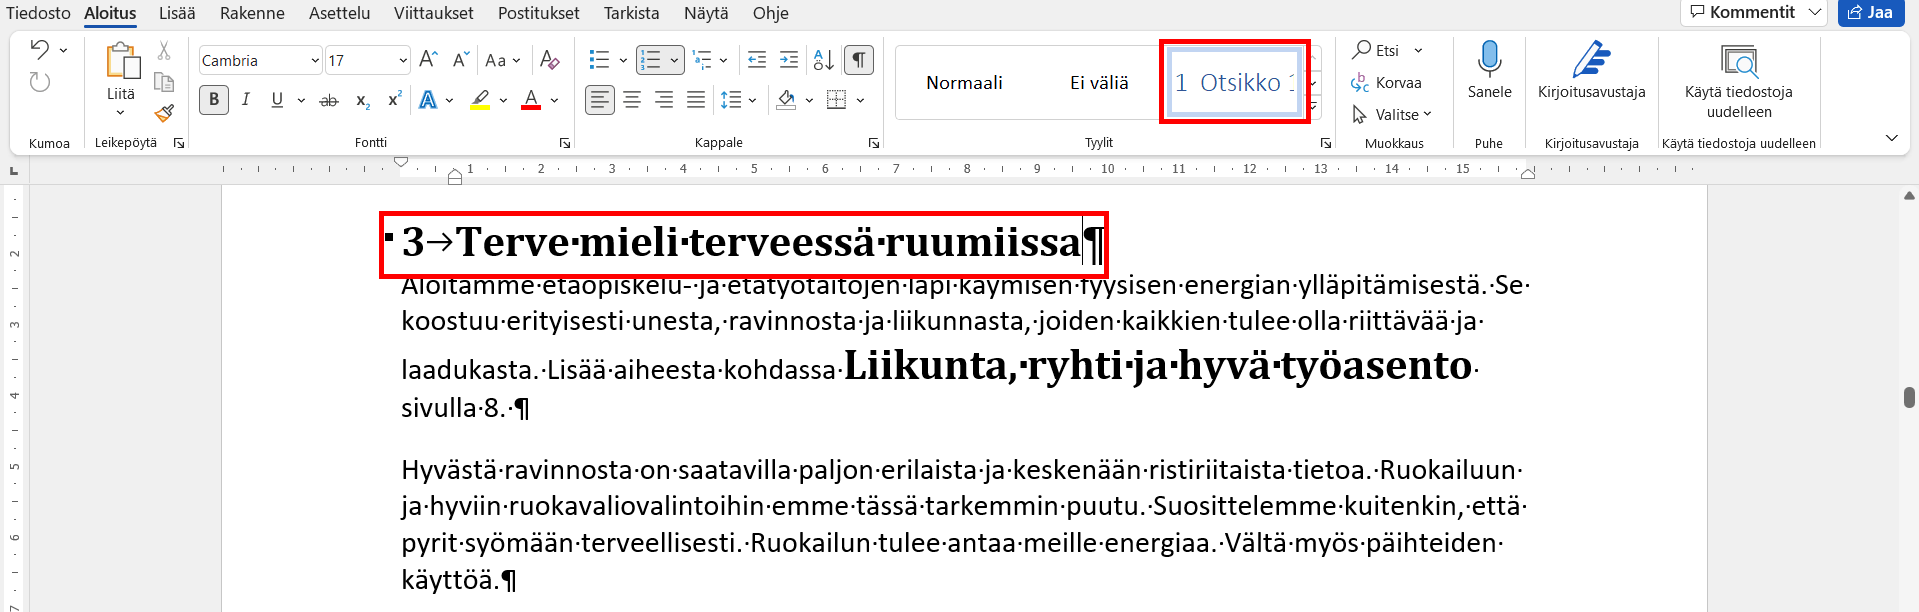
Task: Toggle numbered list button
Action: pyautogui.click(x=651, y=60)
